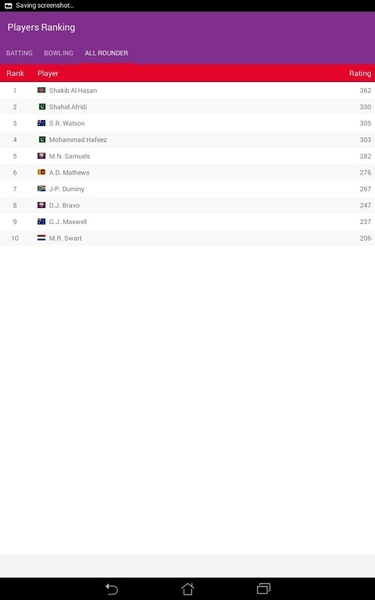Tap the Pakistan flag next to Shahid Afridi
Screen dimensions: 375x600
coord(42,107)
